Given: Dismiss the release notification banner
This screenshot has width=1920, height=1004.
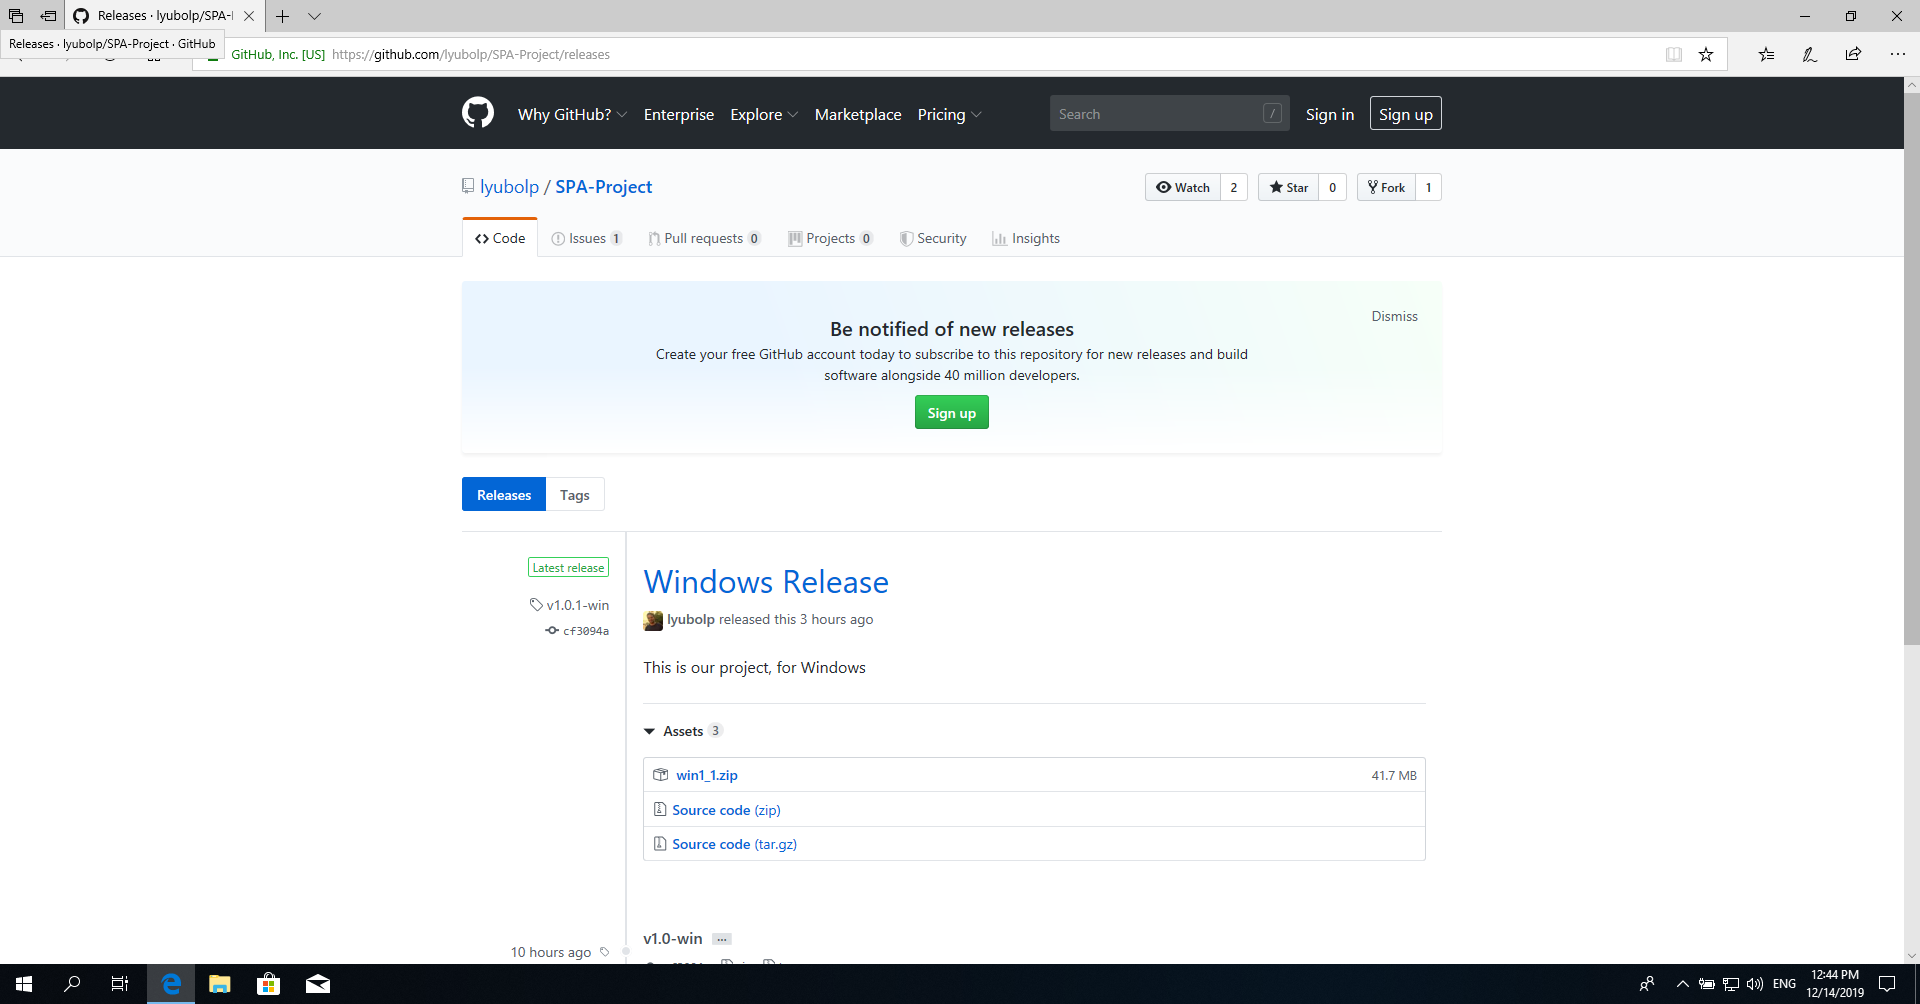Looking at the screenshot, I should click(1394, 316).
